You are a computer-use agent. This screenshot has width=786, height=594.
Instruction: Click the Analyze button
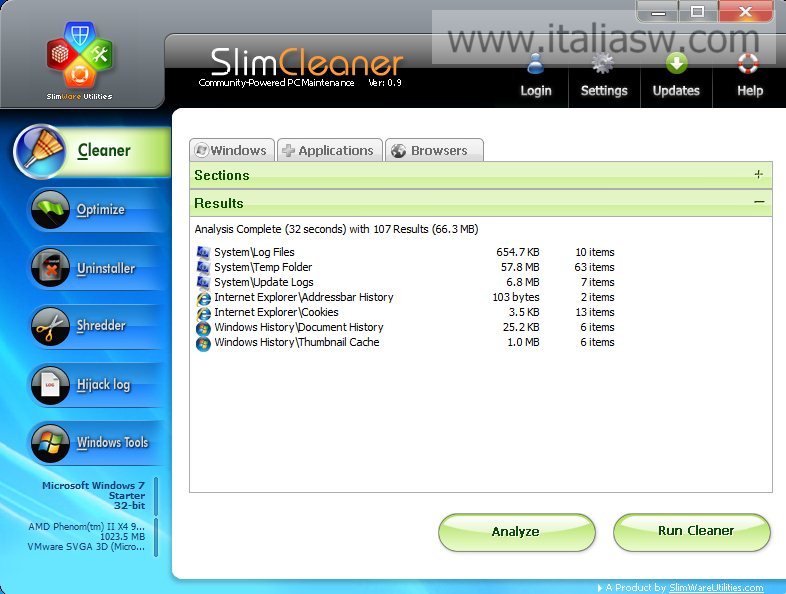pyautogui.click(x=516, y=532)
